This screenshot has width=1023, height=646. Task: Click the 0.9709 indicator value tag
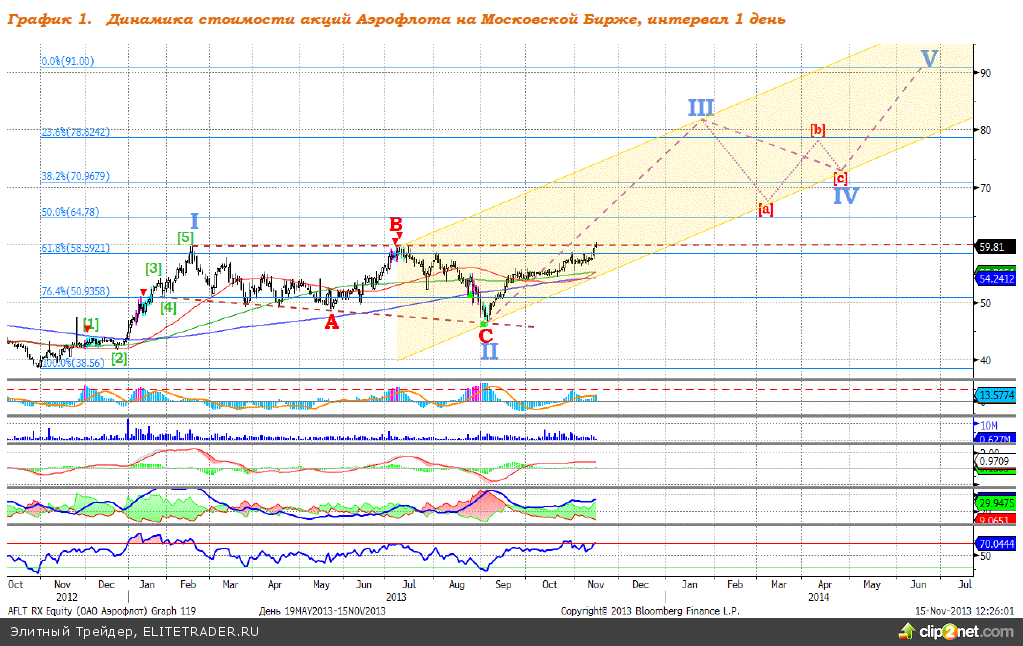point(994,461)
